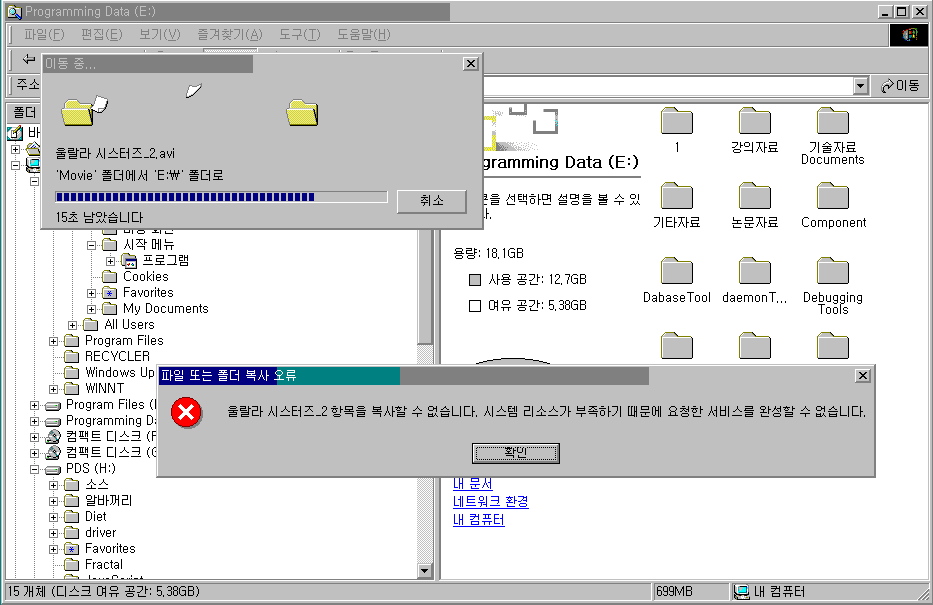Follow the 내 문서 link
933x605 pixels.
point(472,484)
